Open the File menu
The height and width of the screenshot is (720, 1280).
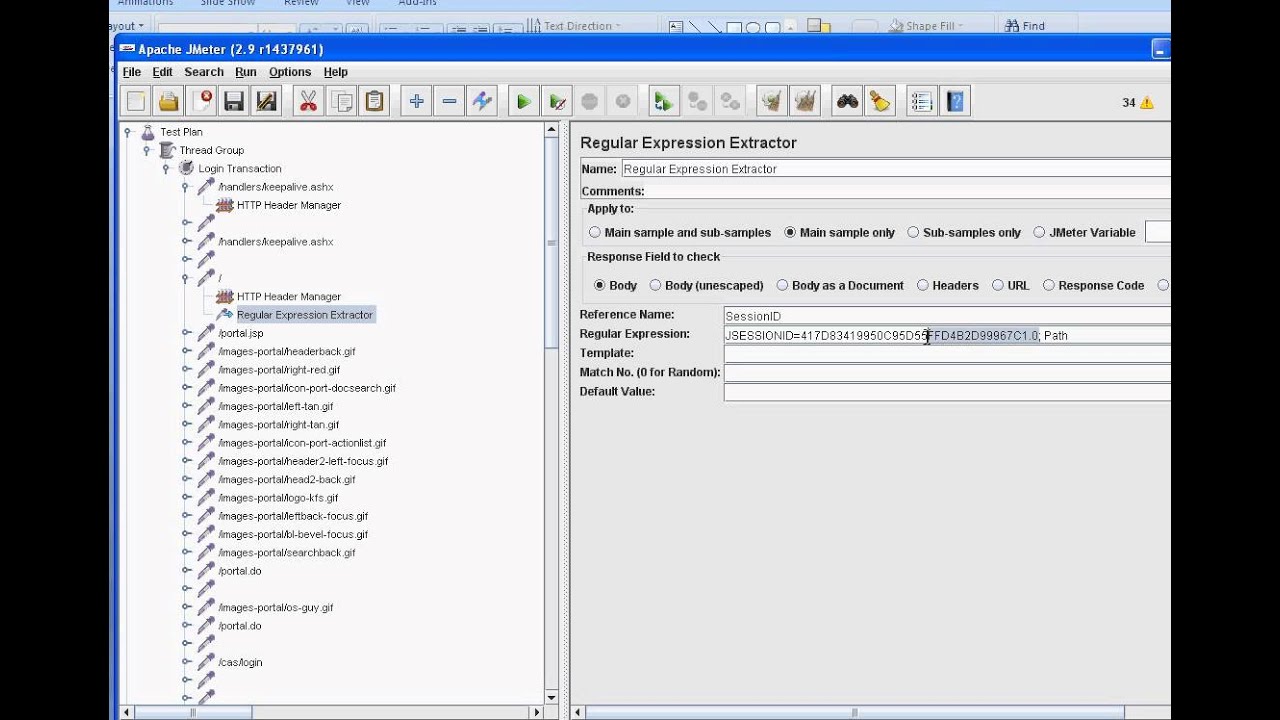click(132, 72)
